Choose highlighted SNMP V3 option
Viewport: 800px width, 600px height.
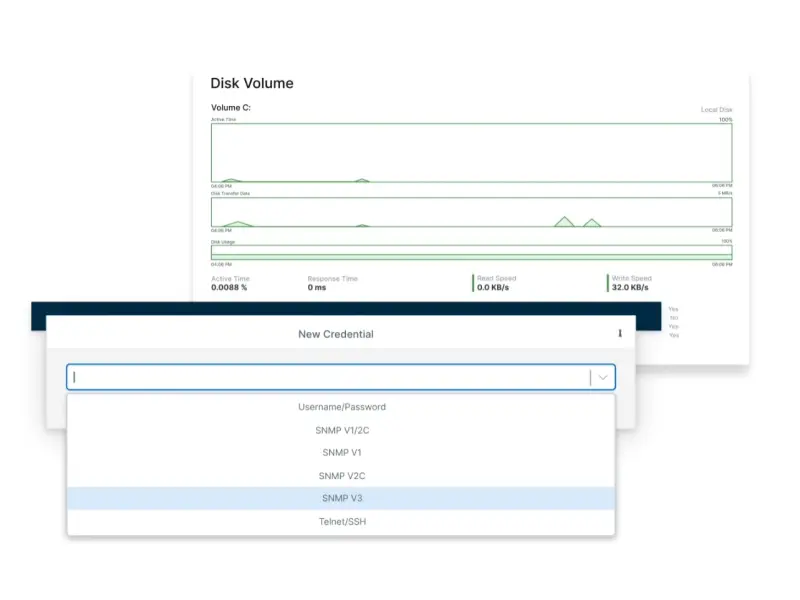[x=341, y=498]
